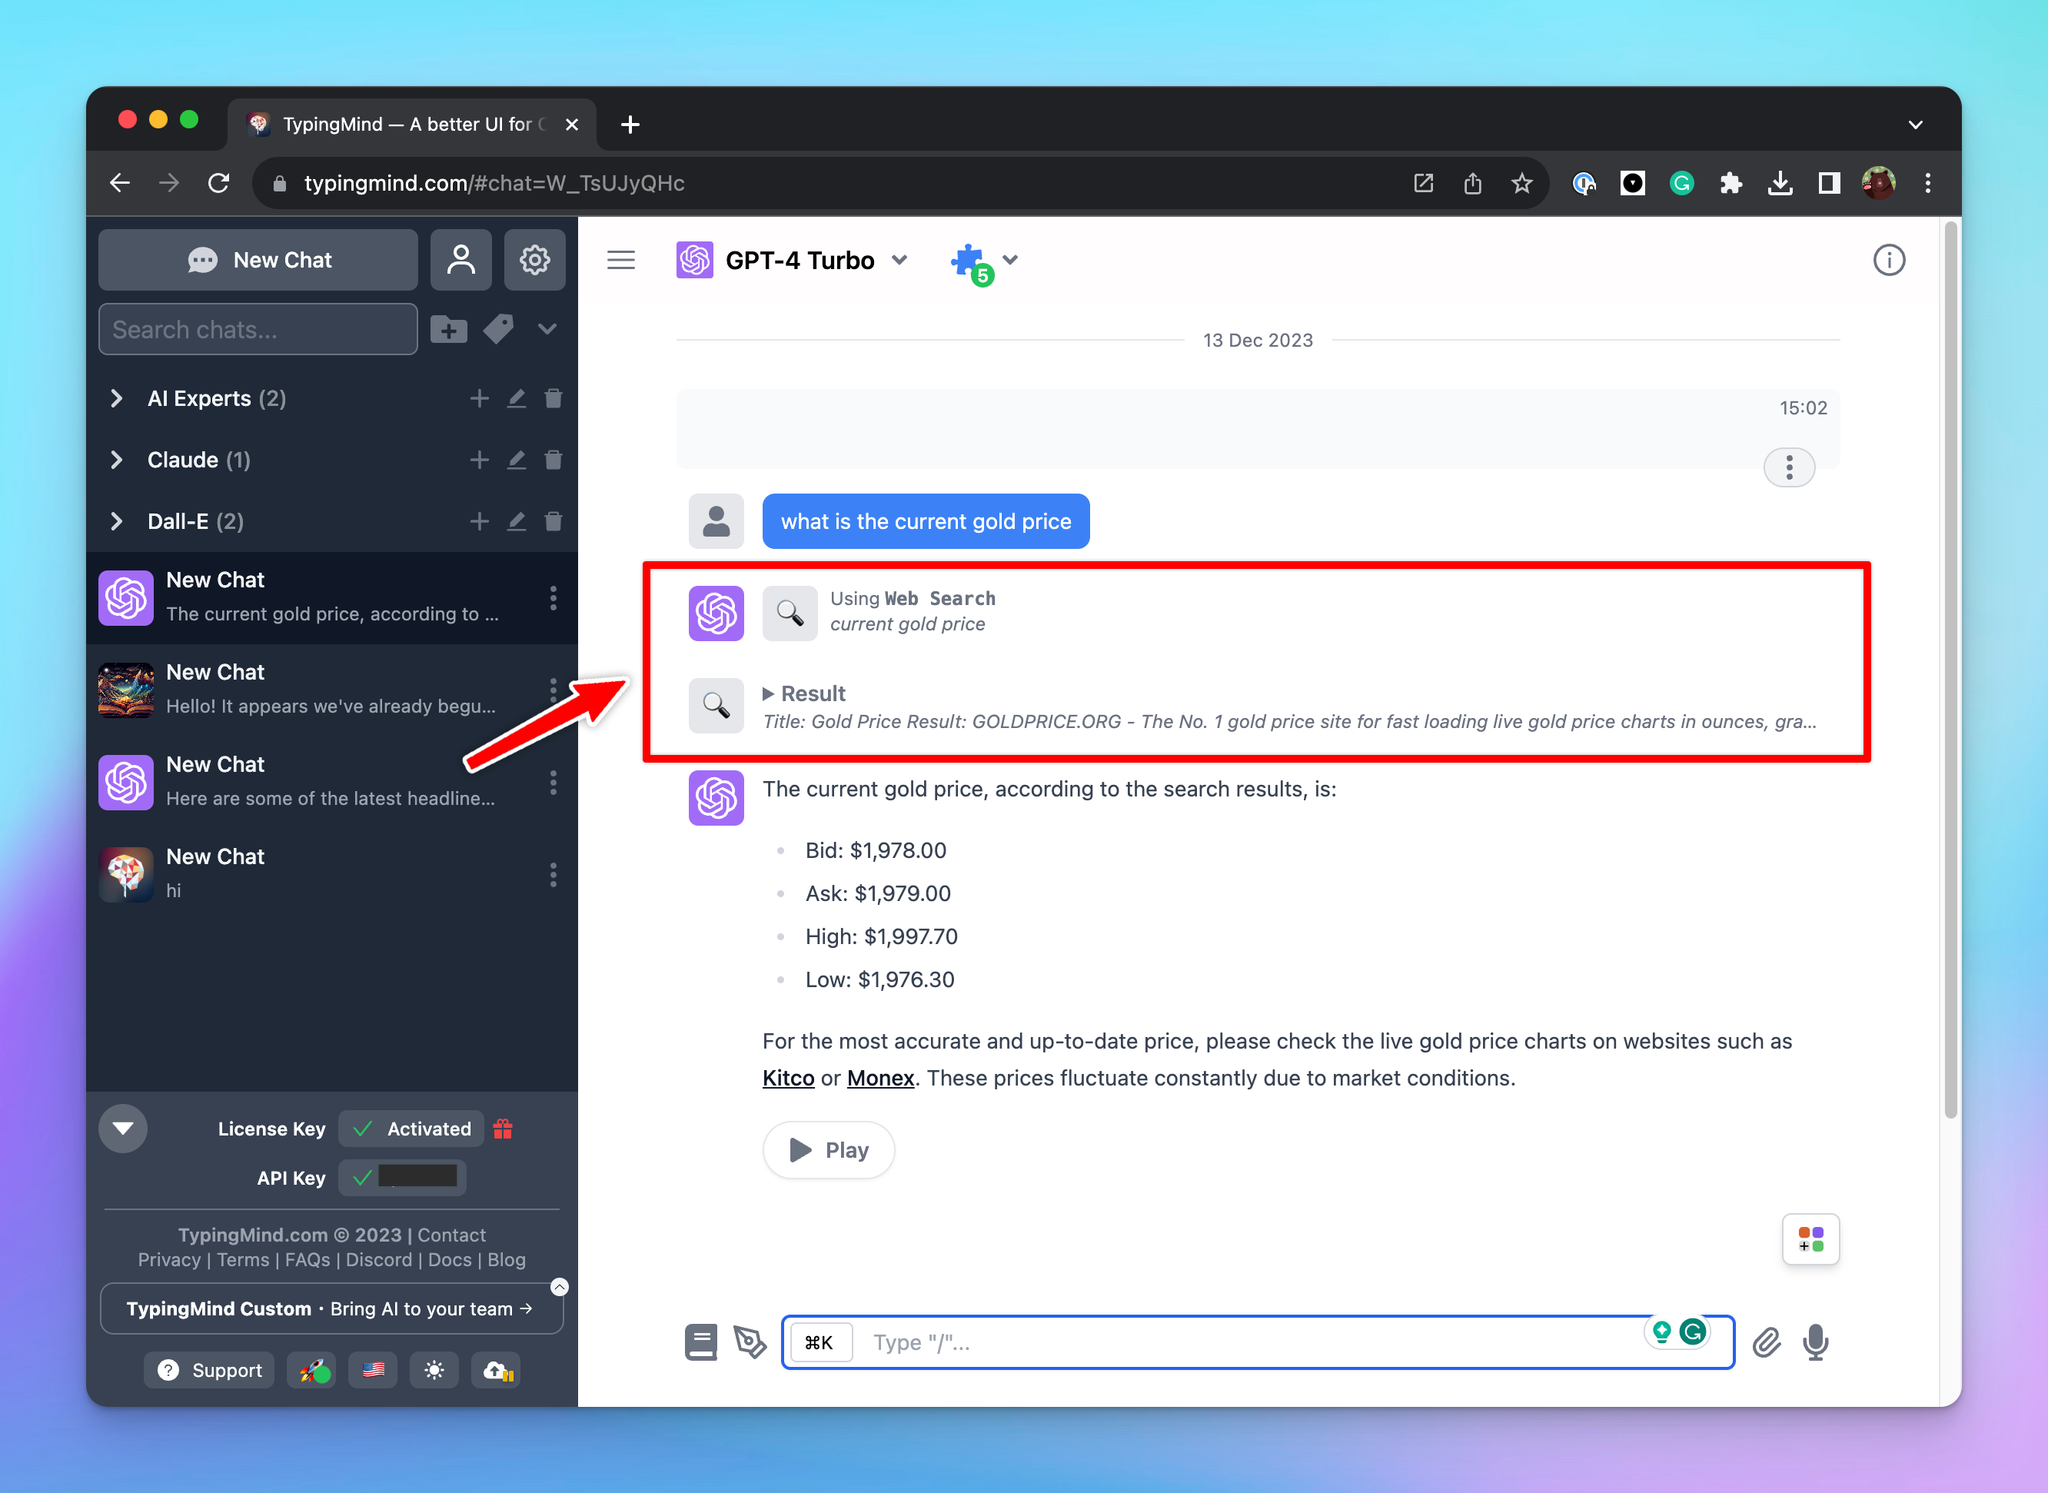
Task: Toggle light theme with the sun icon
Action: [434, 1370]
